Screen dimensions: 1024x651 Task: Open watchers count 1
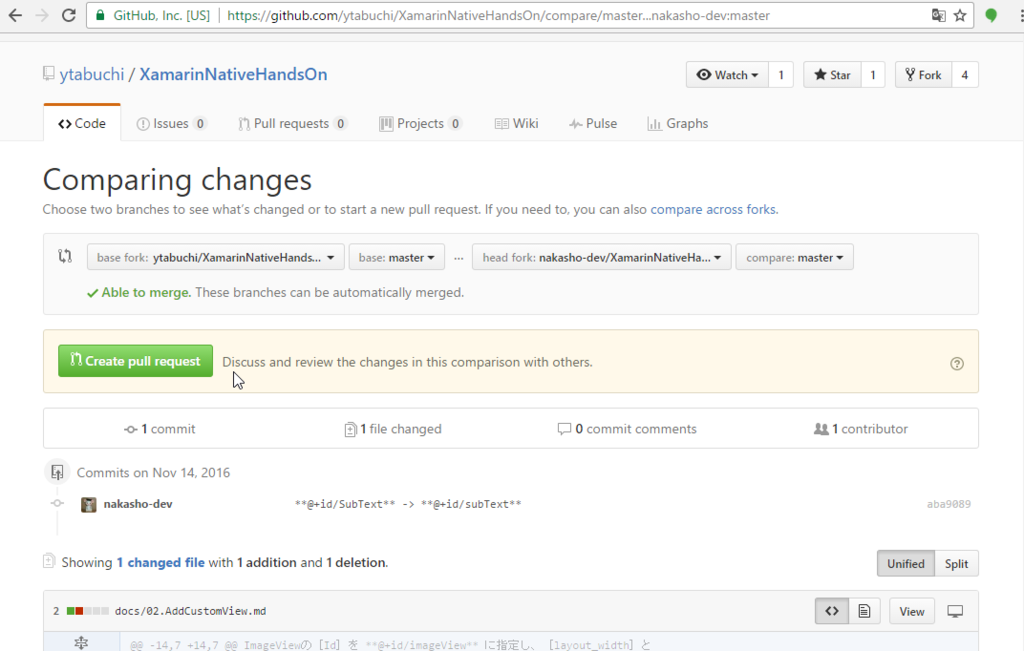[x=780, y=74]
